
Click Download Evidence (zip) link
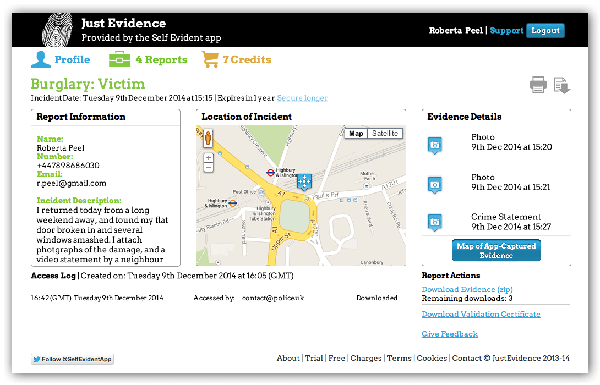pyautogui.click(x=467, y=289)
